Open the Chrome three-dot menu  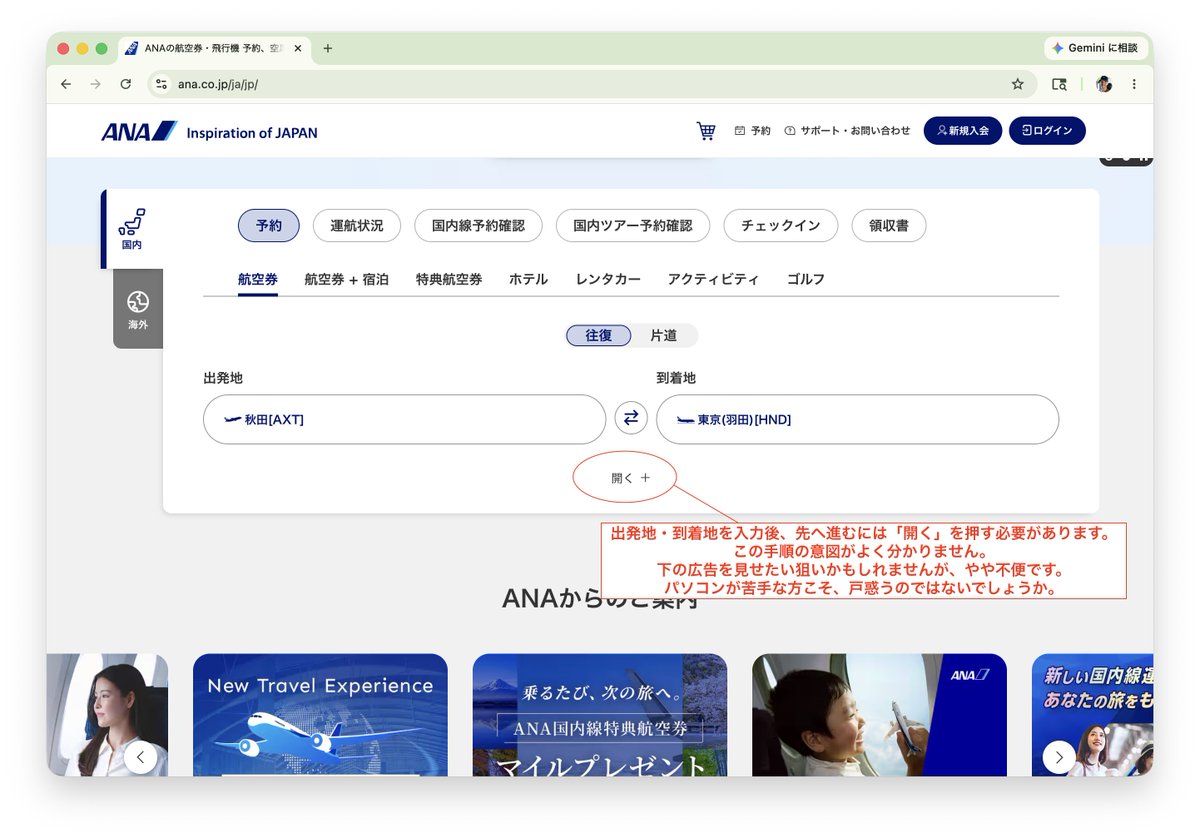click(1134, 84)
